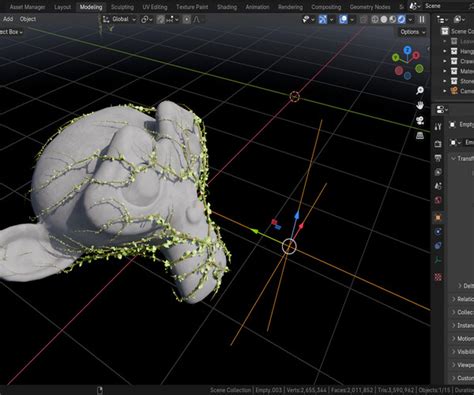Pause the viewport render preview
The height and width of the screenshot is (395, 474).
point(422,20)
